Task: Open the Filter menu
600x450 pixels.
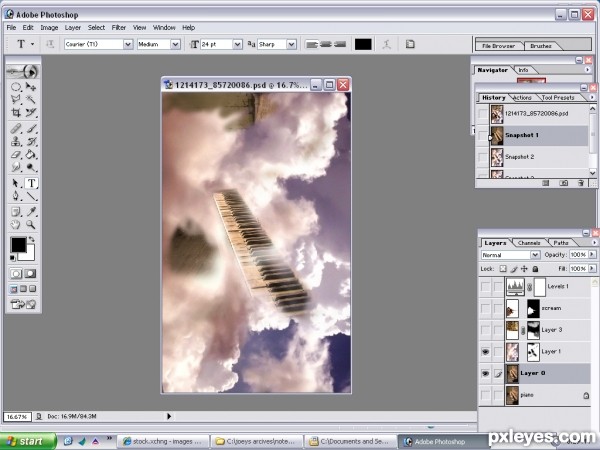Action: 119,28
